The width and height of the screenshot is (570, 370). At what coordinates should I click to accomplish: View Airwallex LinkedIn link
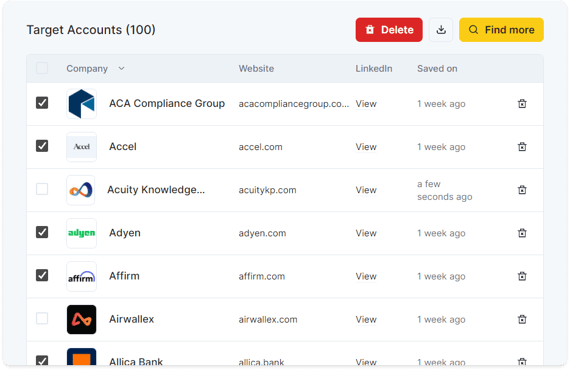[x=366, y=319]
